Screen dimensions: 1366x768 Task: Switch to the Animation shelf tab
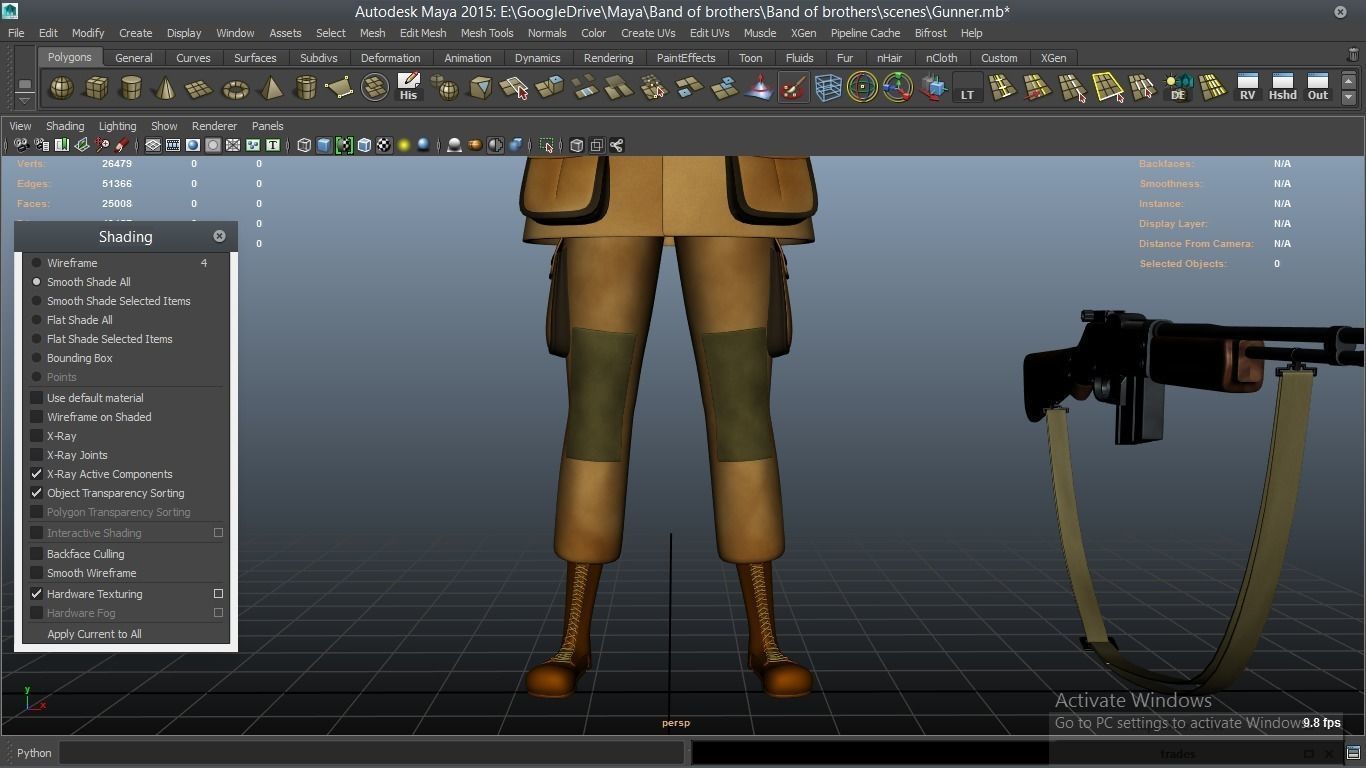coord(467,58)
